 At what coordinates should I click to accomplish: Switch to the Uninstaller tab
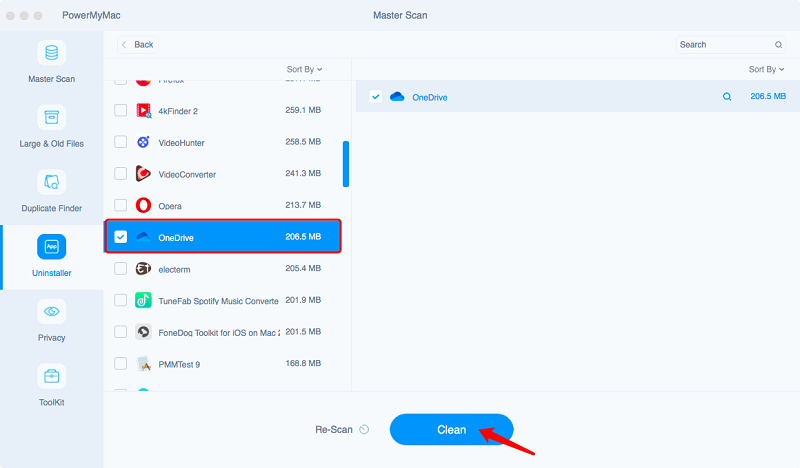coord(51,256)
